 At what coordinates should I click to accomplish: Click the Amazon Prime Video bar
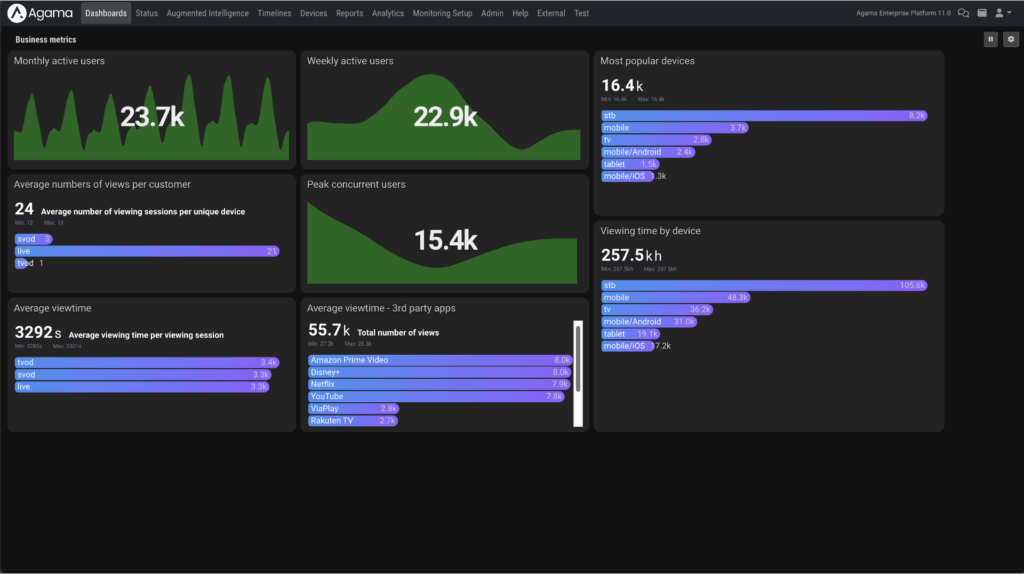(440, 360)
